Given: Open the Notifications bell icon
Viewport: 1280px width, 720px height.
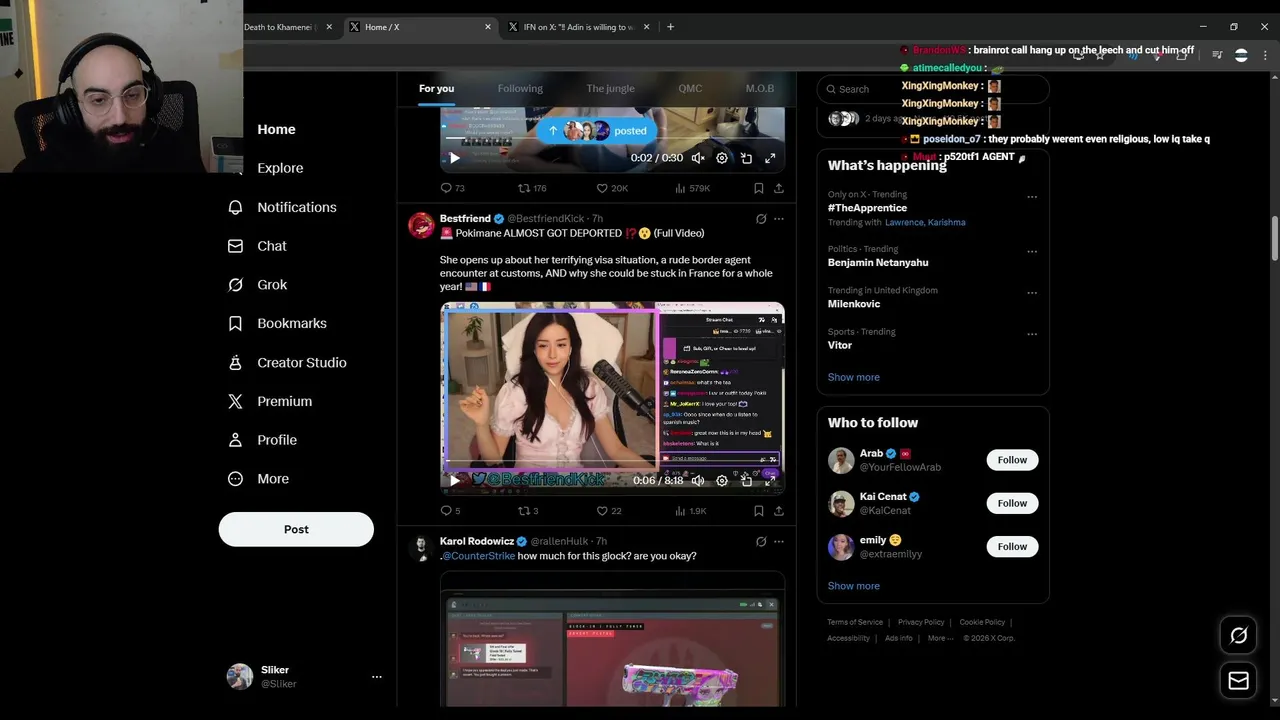Looking at the screenshot, I should click(x=235, y=207).
